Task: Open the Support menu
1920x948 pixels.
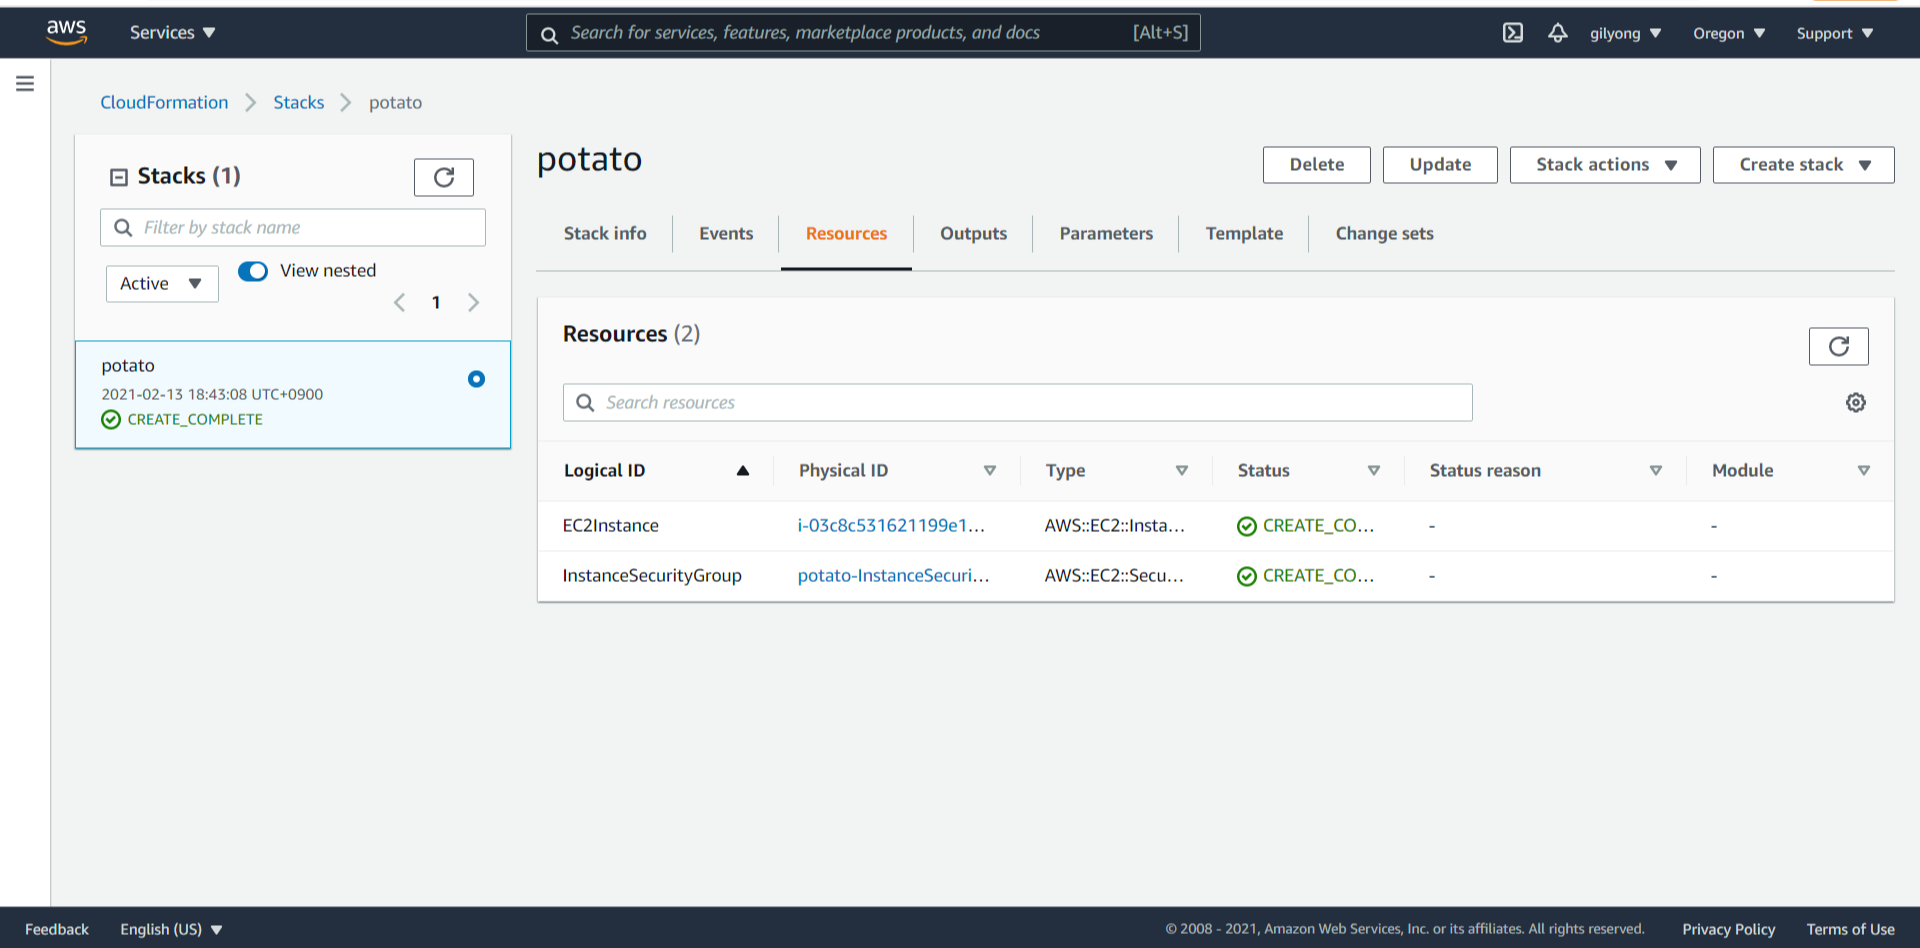Action: click(x=1835, y=33)
